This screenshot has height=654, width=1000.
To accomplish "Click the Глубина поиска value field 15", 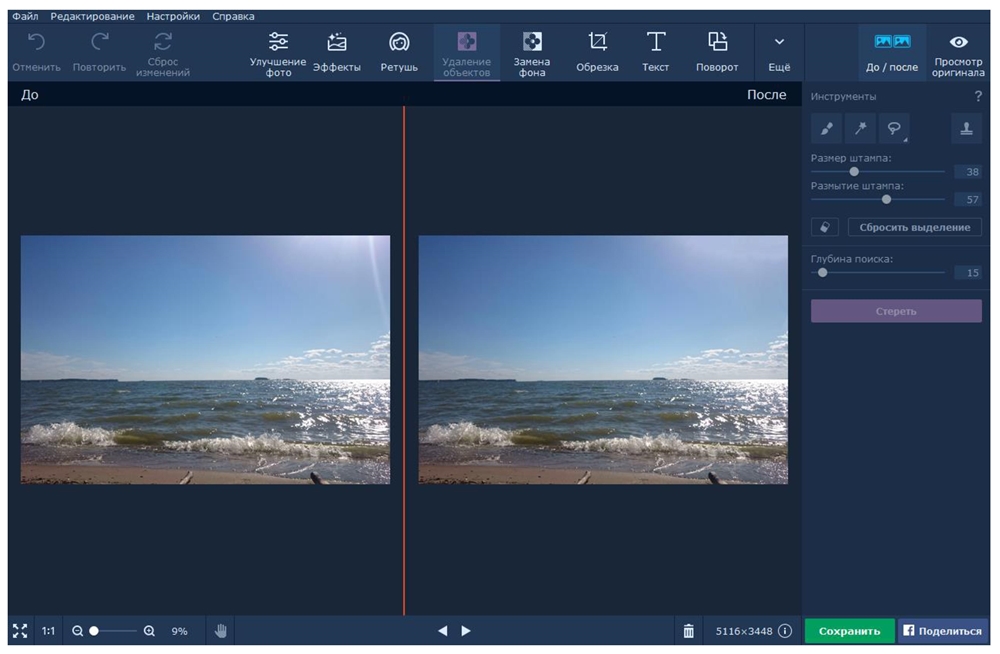I will pyautogui.click(x=968, y=273).
